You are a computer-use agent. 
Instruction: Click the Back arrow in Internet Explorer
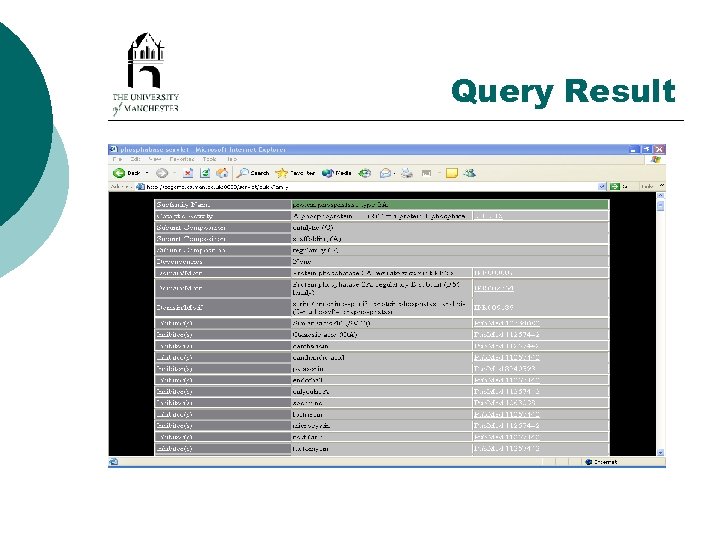(119, 173)
